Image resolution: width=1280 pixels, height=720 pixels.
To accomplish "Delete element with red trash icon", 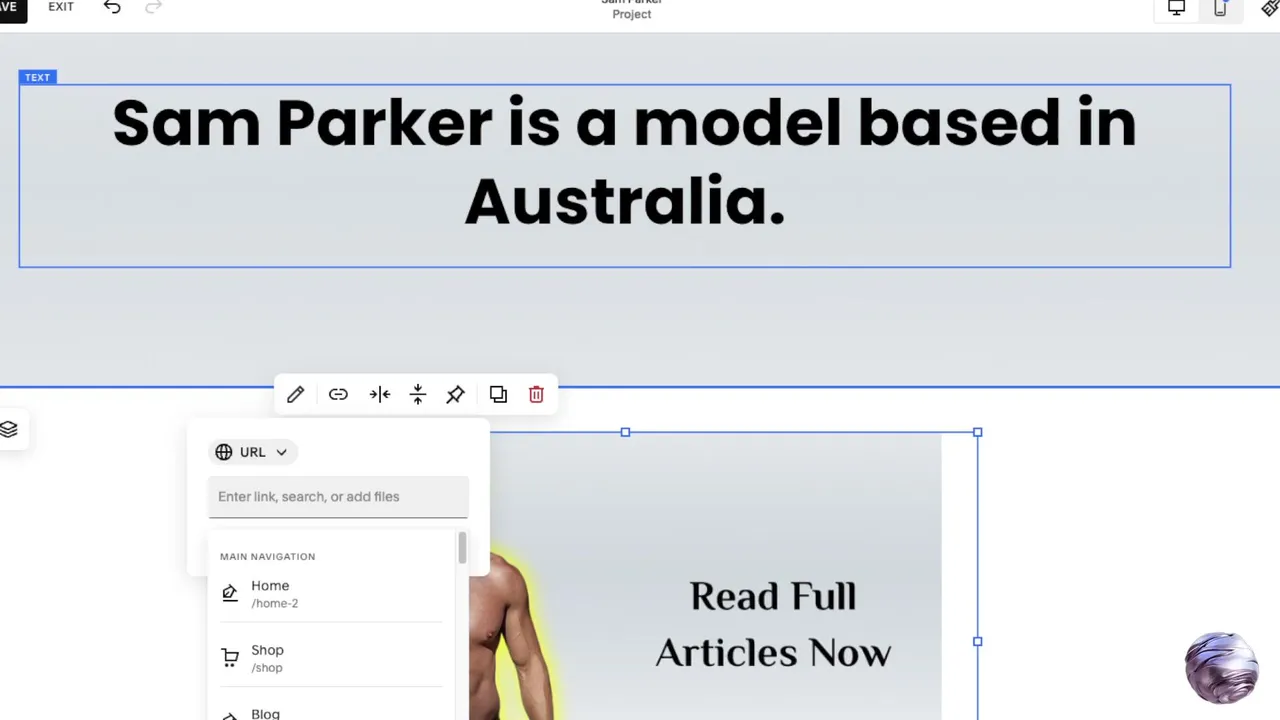I will [536, 395].
